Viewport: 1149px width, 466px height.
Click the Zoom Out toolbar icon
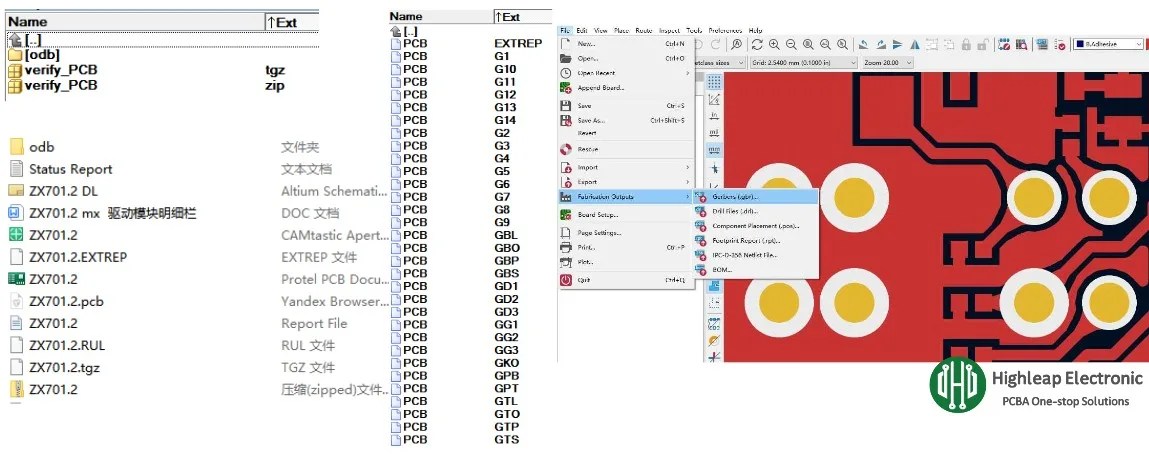791,45
